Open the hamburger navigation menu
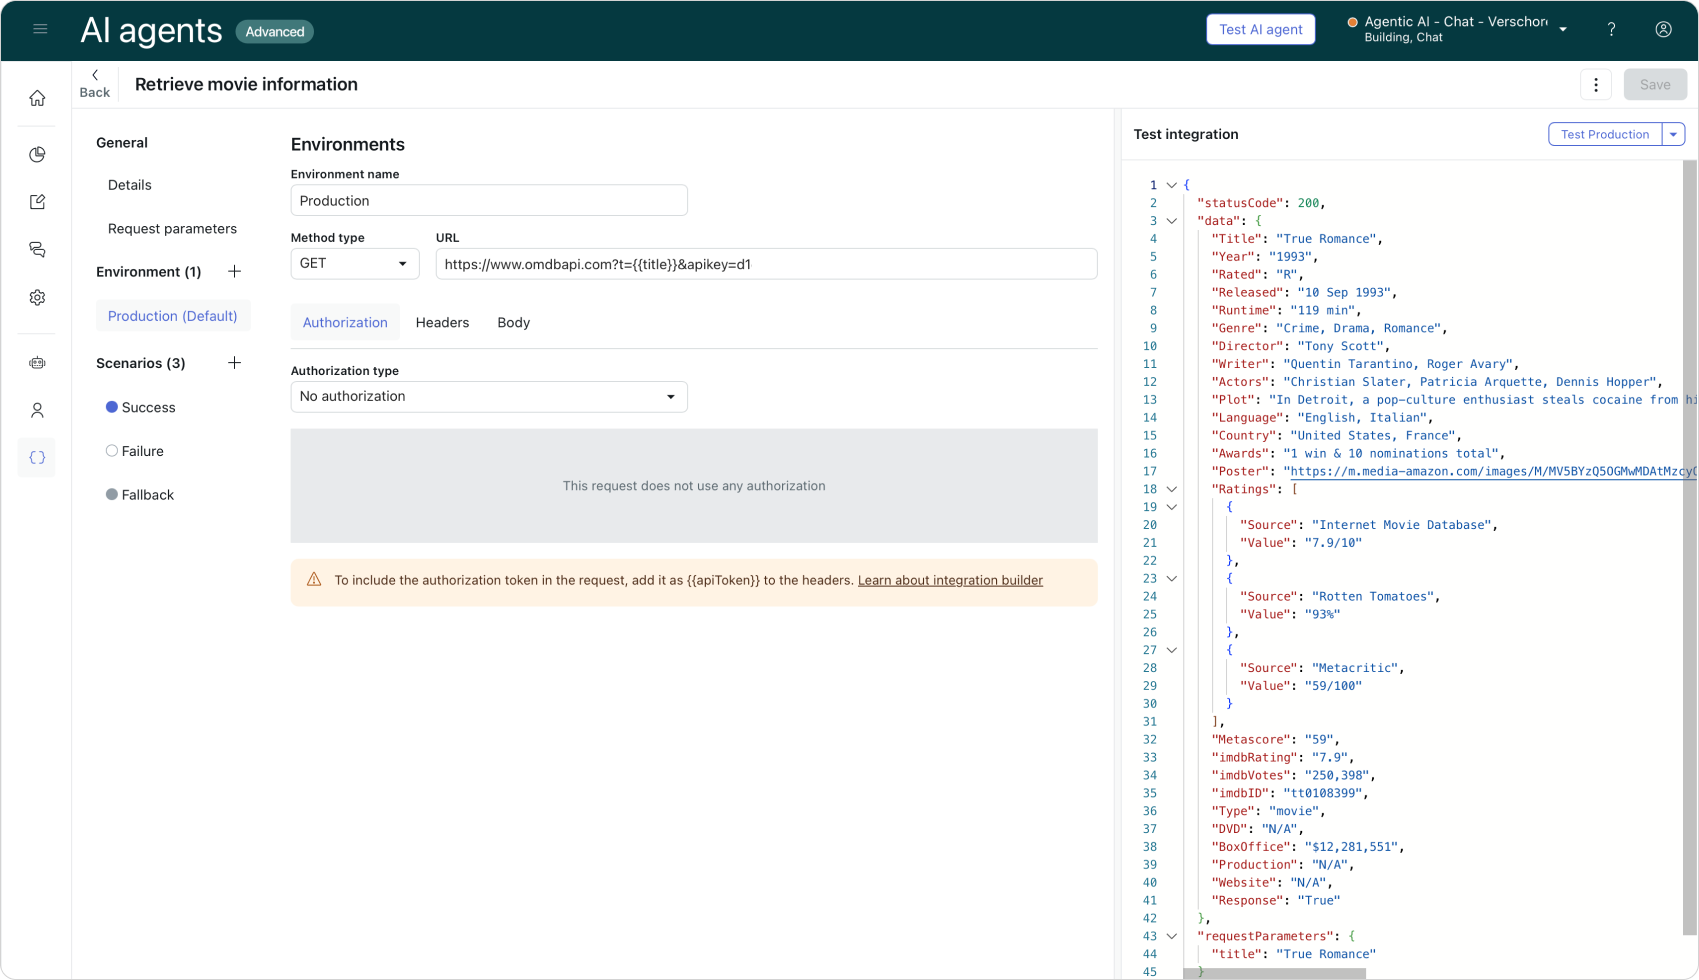The width and height of the screenshot is (1699, 980). coord(40,29)
